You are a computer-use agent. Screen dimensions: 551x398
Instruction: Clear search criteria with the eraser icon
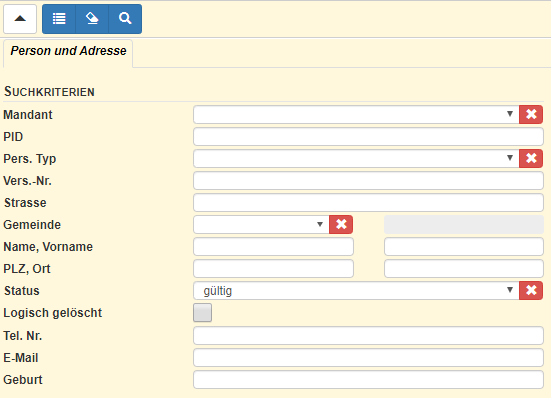[92, 19]
